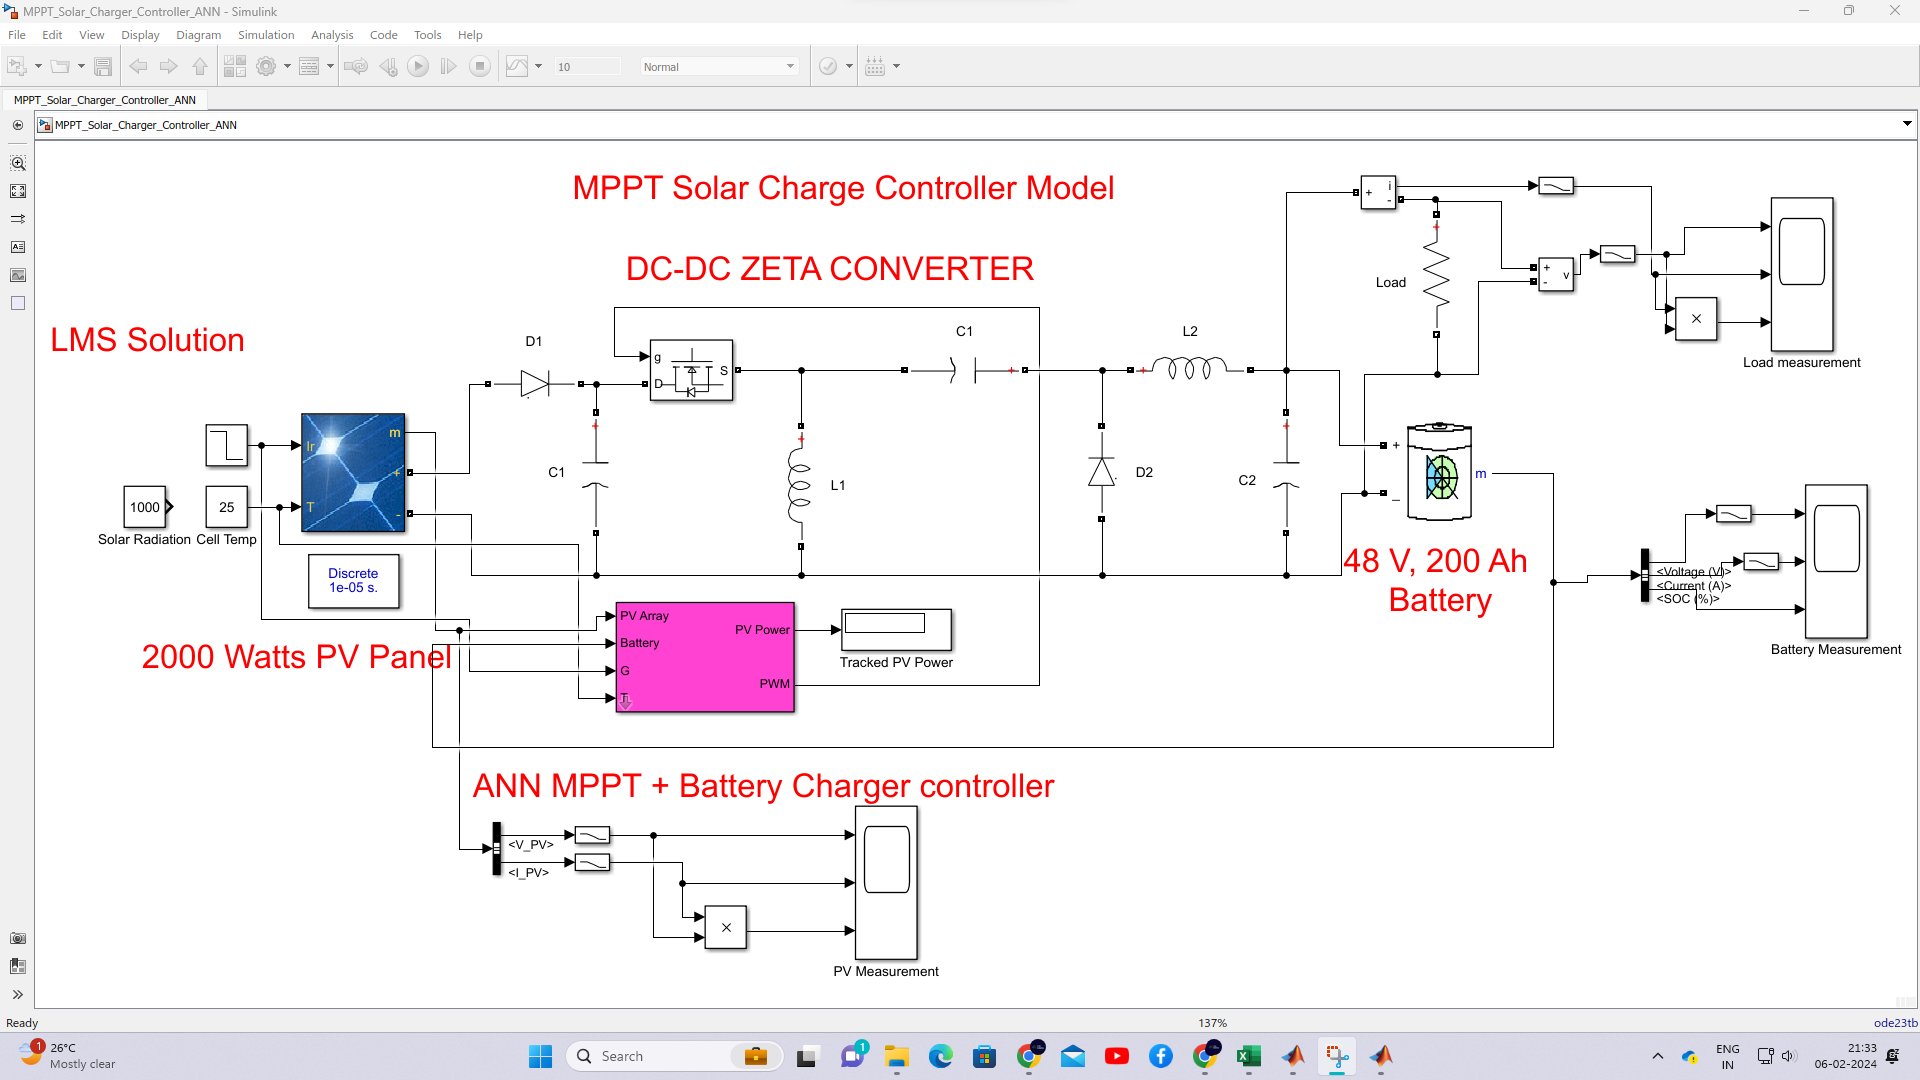Toggle the magenta ANN MPPT controller subsystem
This screenshot has height=1080, width=1920.
704,657
